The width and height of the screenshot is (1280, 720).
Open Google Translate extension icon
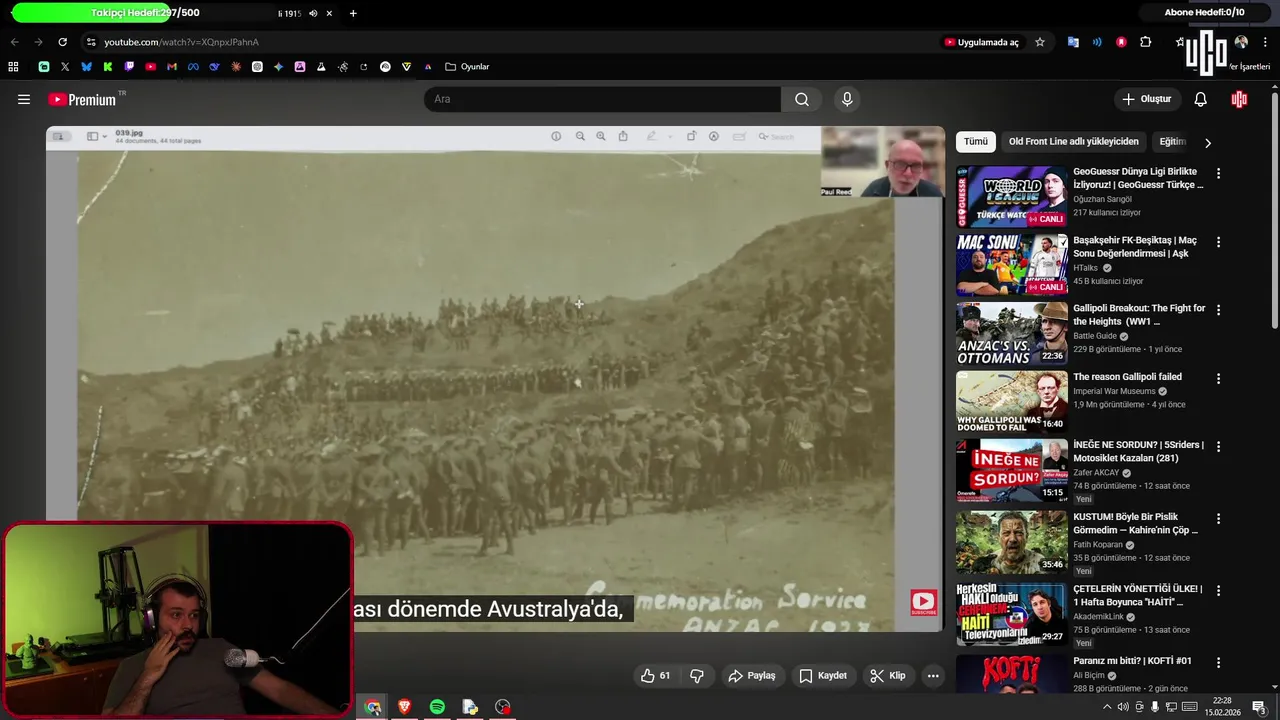pos(1073,42)
